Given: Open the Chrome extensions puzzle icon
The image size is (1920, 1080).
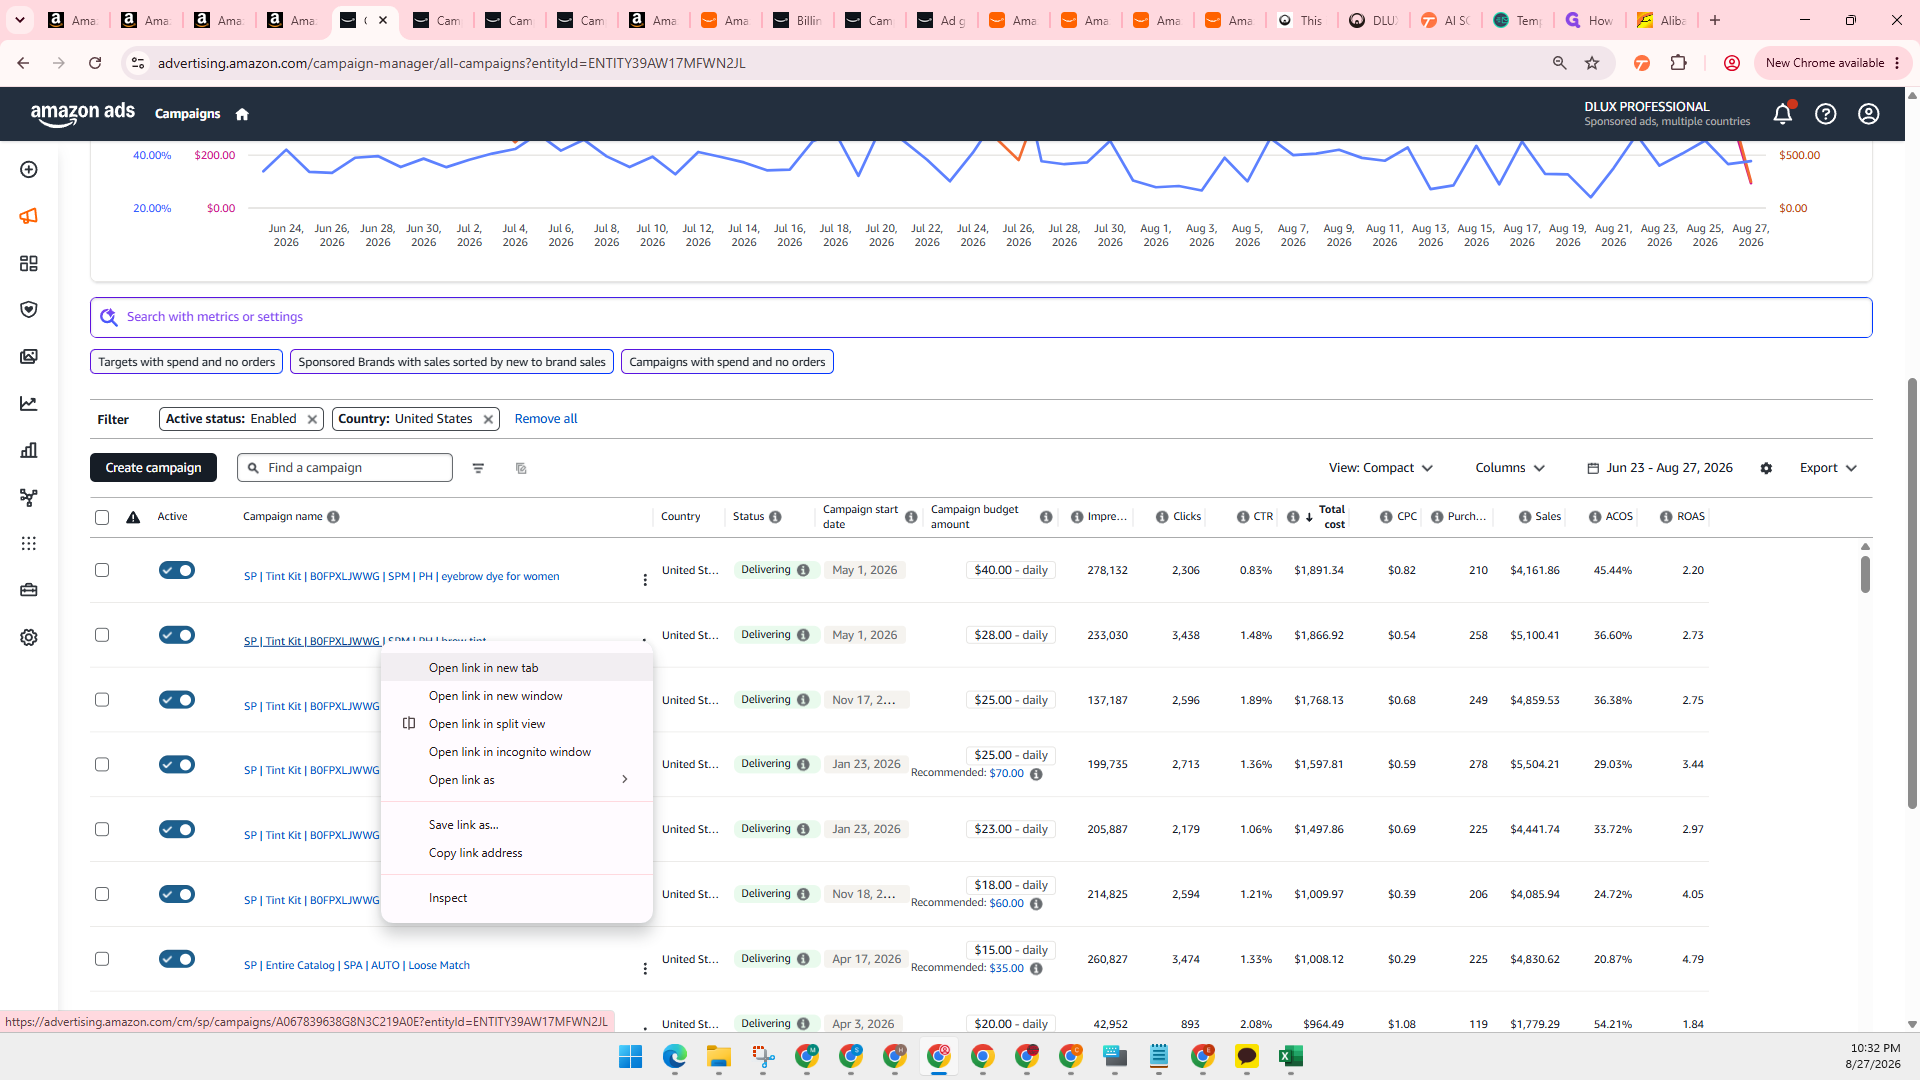Looking at the screenshot, I should [1679, 63].
